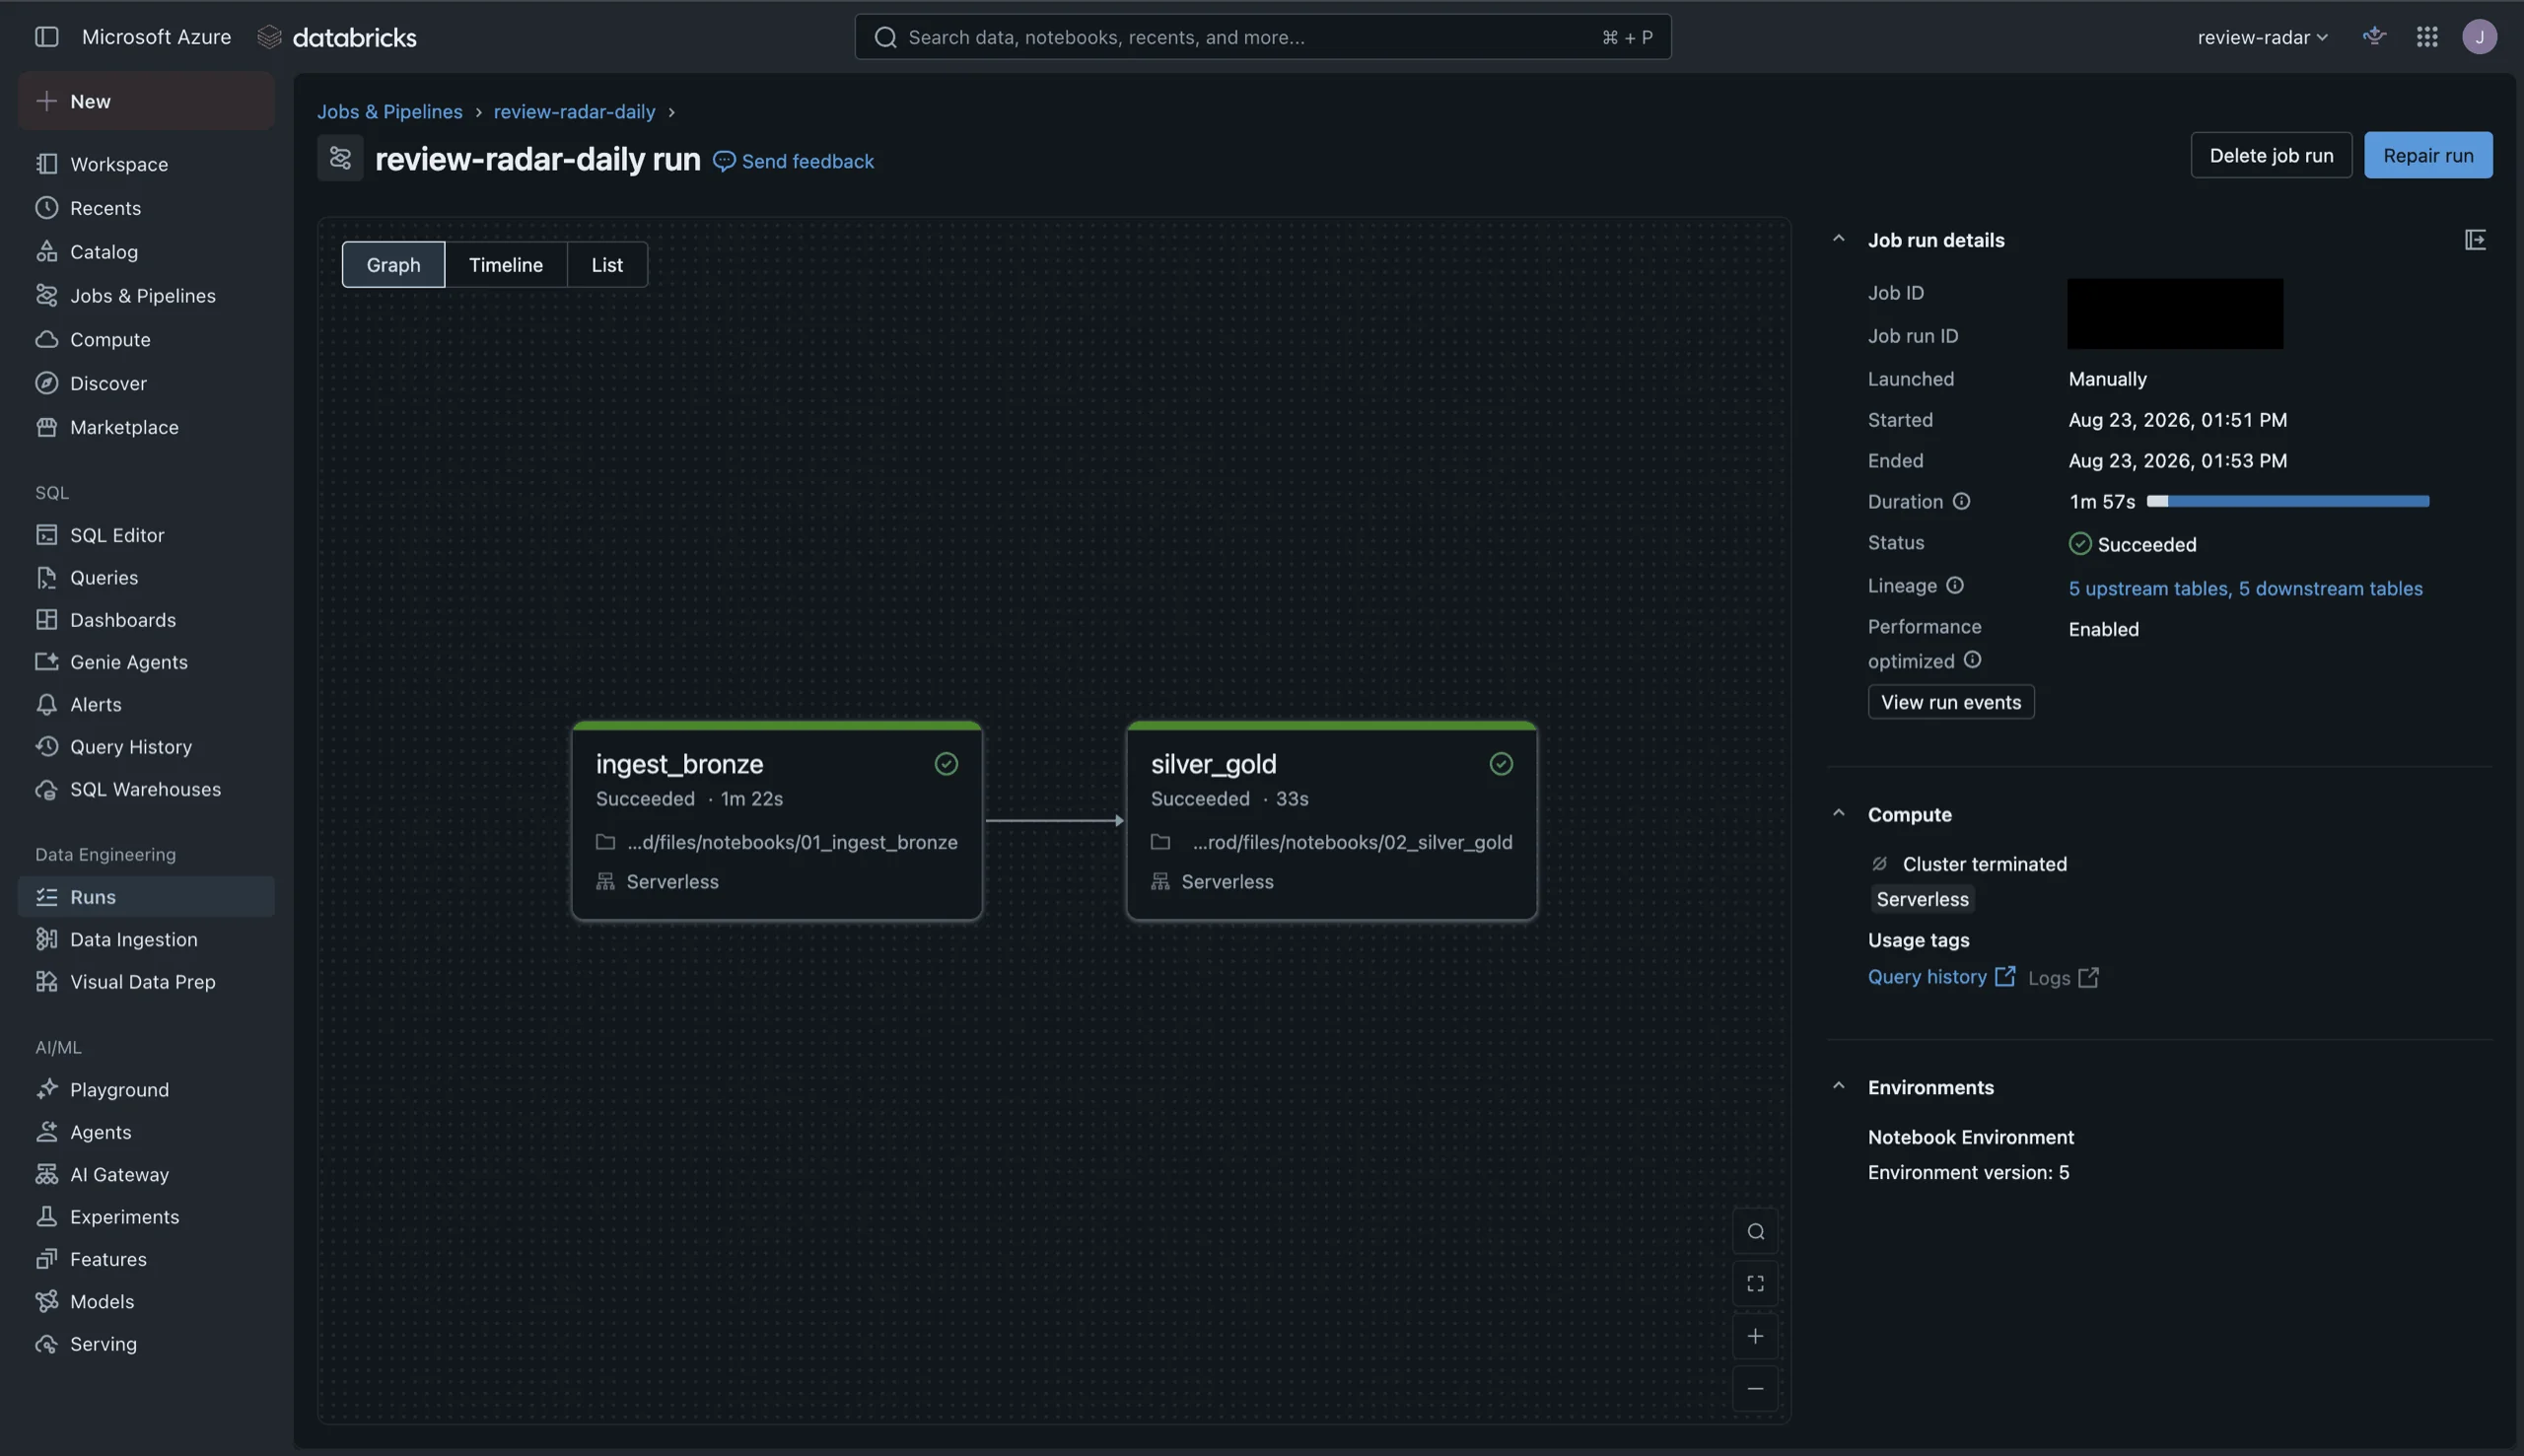Viewport: 2524px width, 1456px height.
Task: Open the Databricks Assistant icon in the top bar
Action: [2374, 37]
